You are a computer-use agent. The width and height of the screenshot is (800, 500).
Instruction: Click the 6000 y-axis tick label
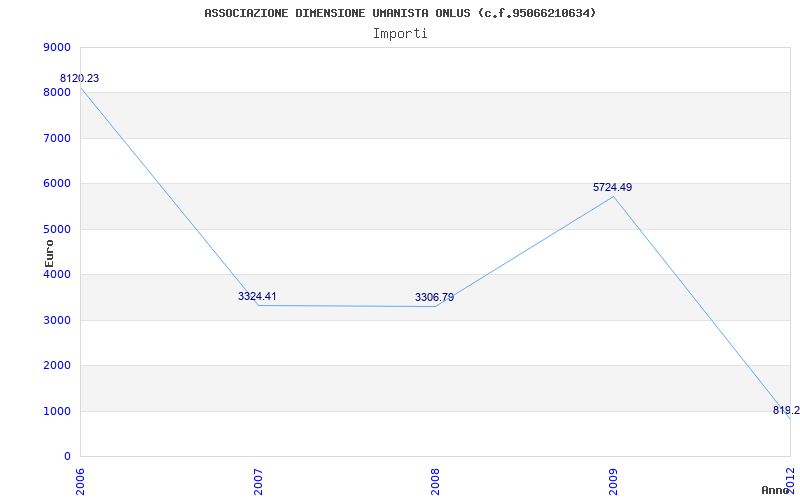tap(58, 183)
